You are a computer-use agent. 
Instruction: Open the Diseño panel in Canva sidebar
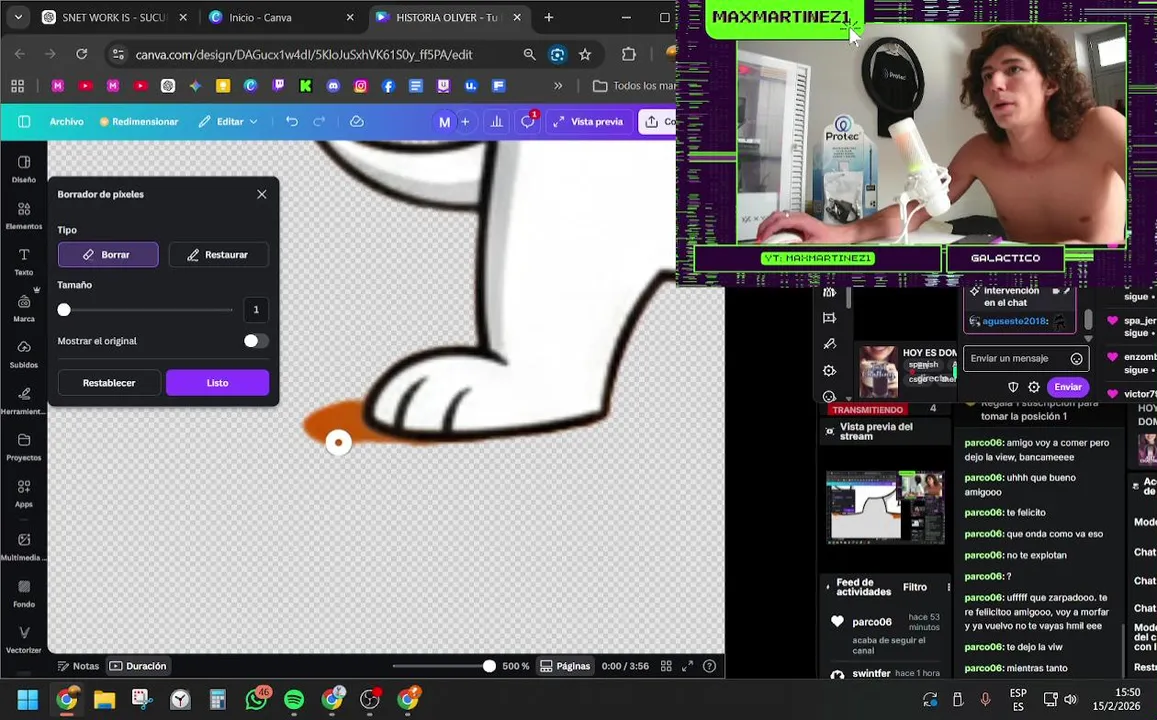(24, 169)
